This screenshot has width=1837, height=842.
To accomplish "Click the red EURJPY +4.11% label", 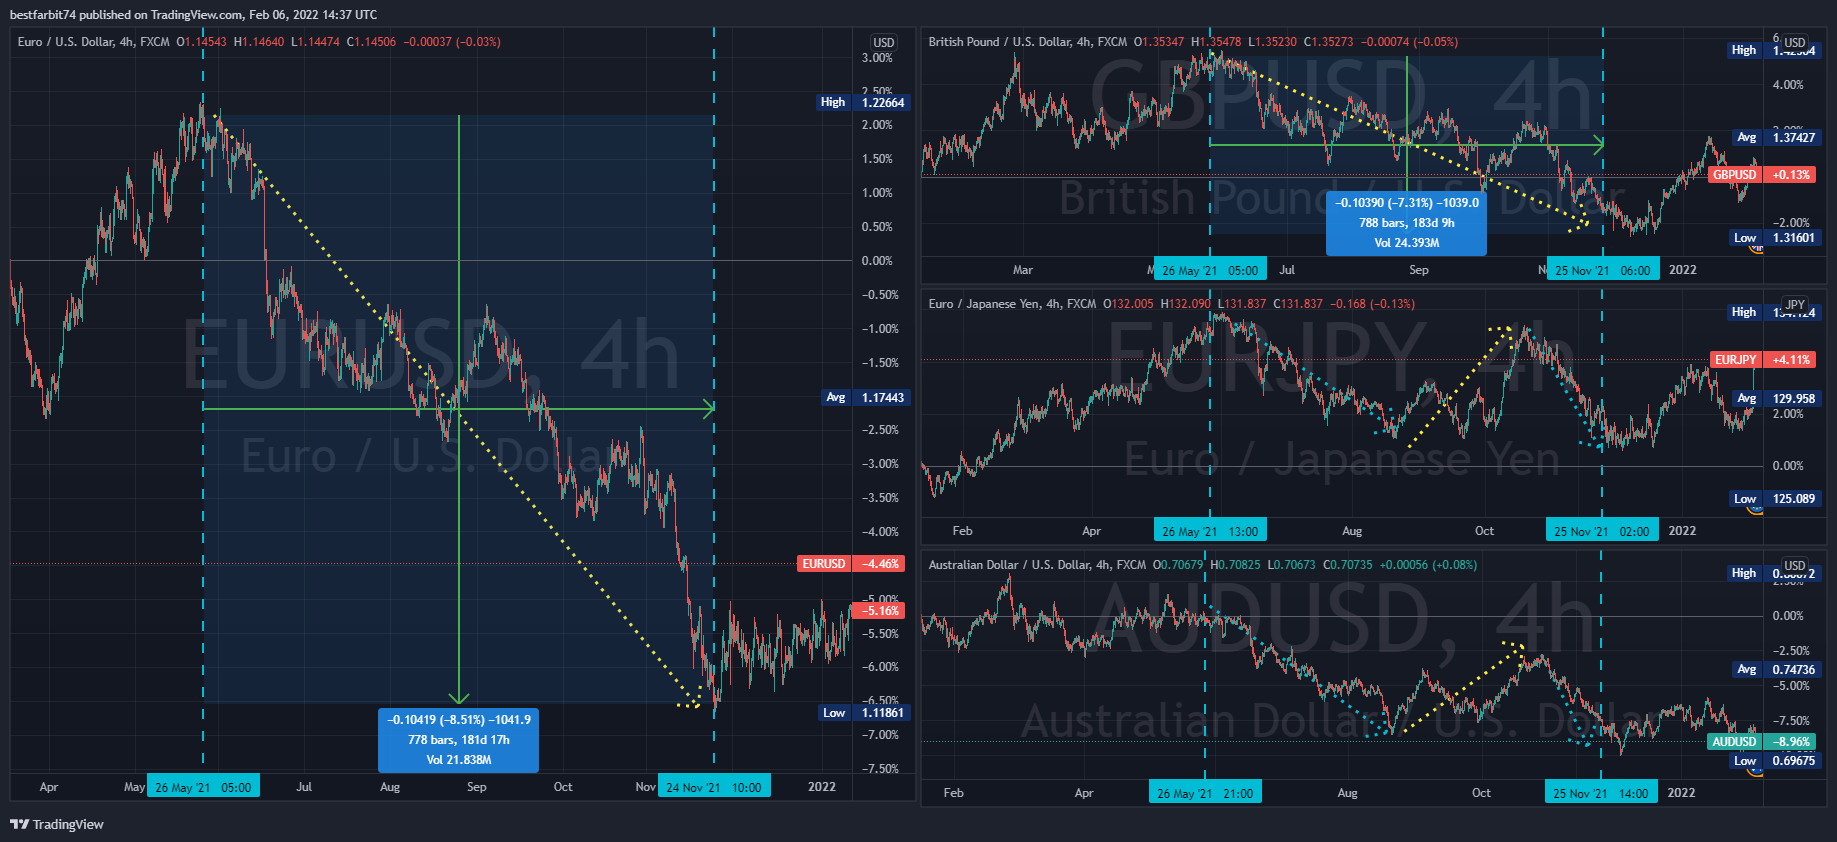I will [1764, 360].
